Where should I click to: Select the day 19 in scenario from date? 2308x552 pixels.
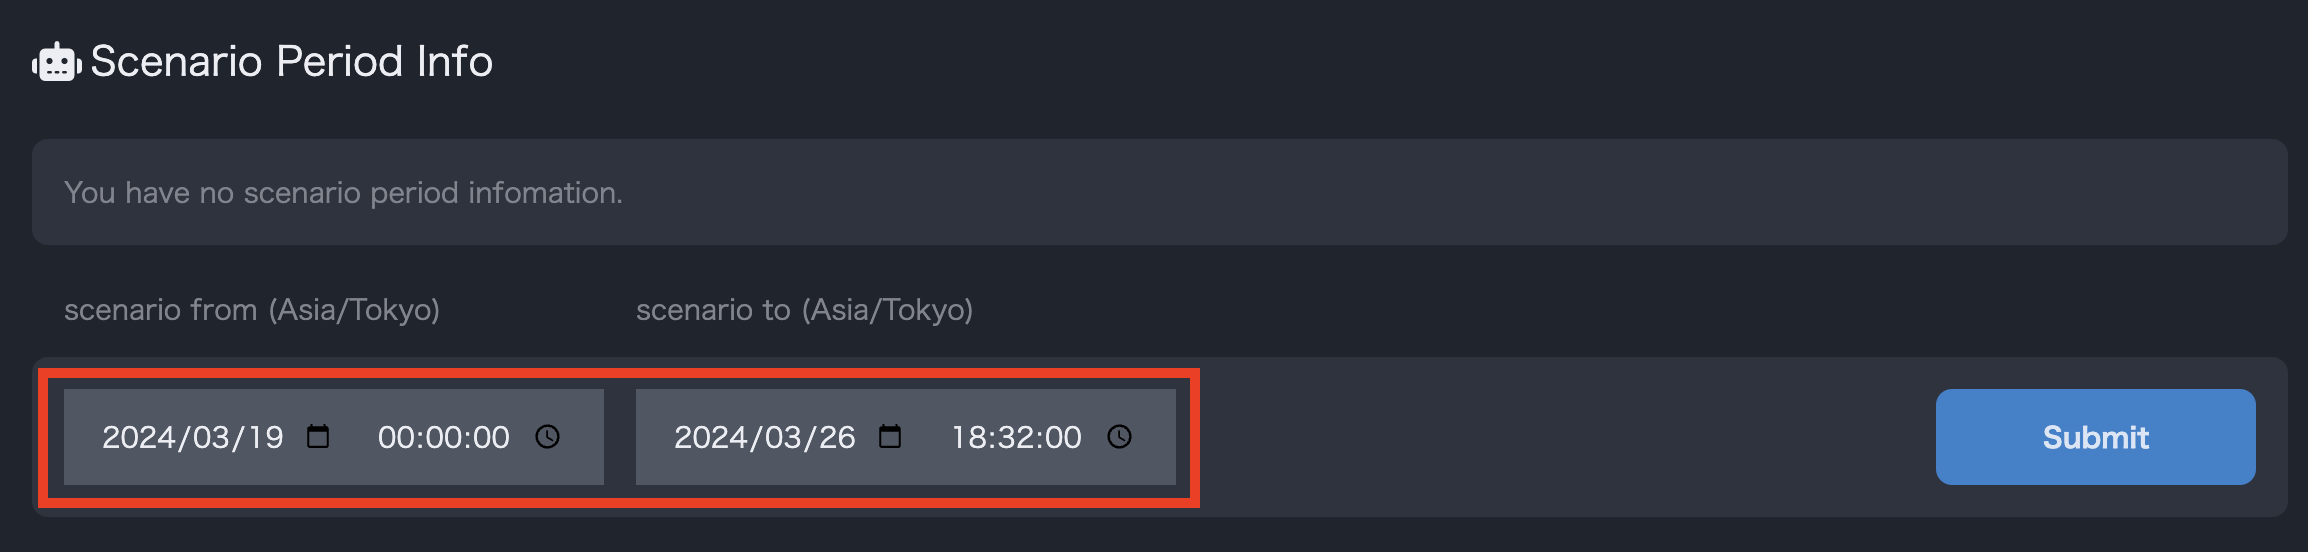click(266, 437)
